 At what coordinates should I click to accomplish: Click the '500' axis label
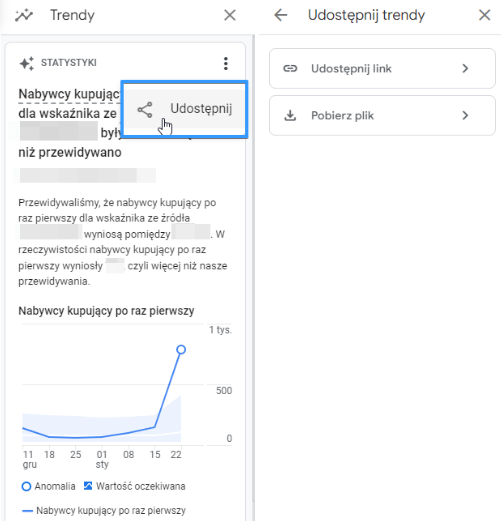[224, 390]
